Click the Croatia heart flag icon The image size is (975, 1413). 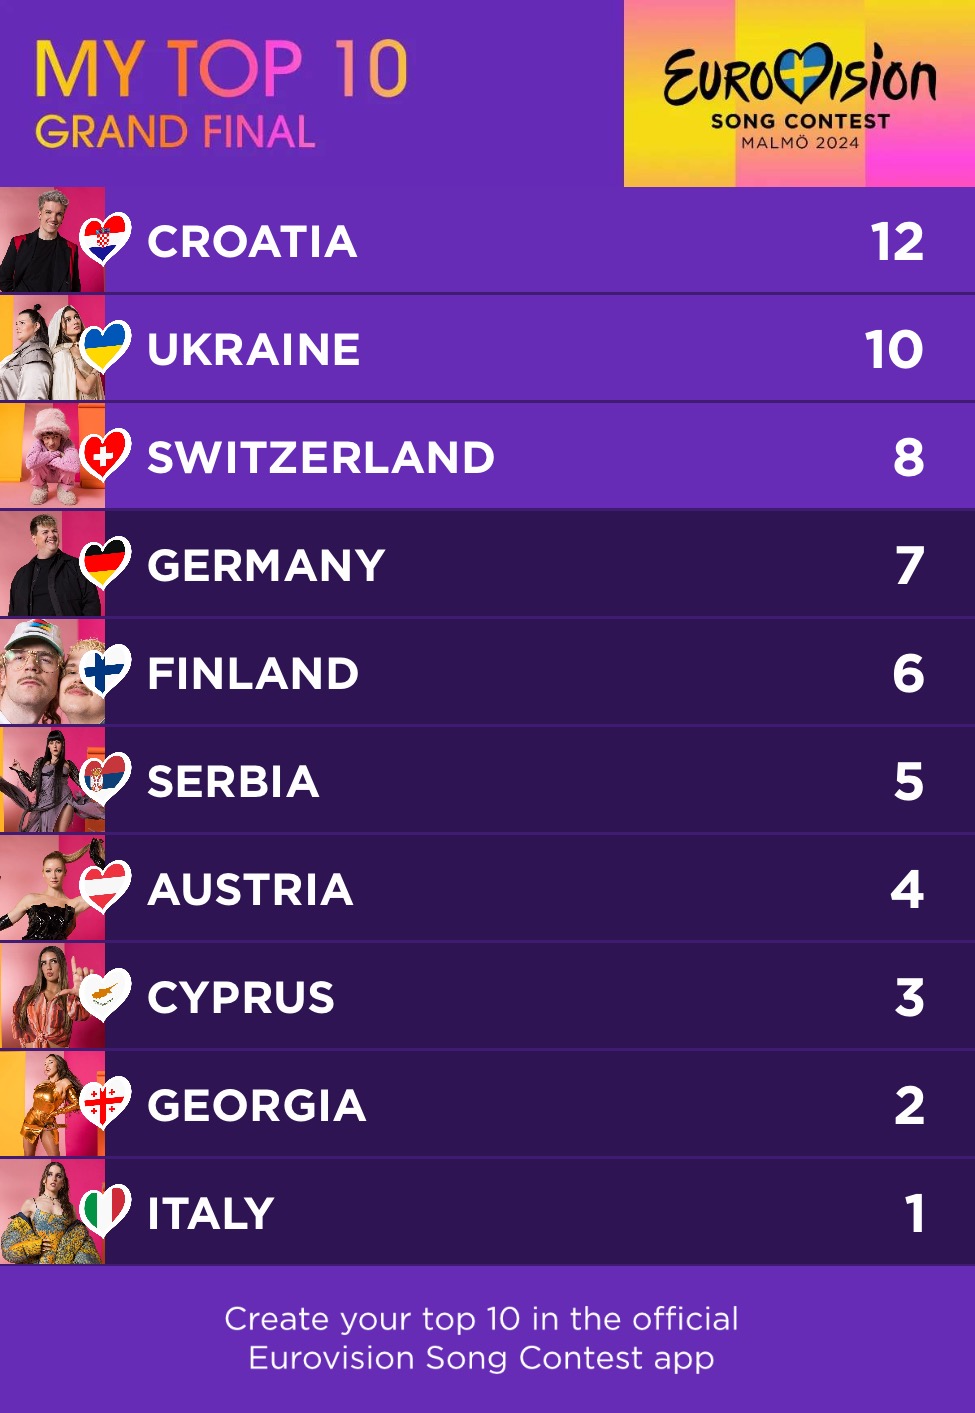(x=104, y=239)
